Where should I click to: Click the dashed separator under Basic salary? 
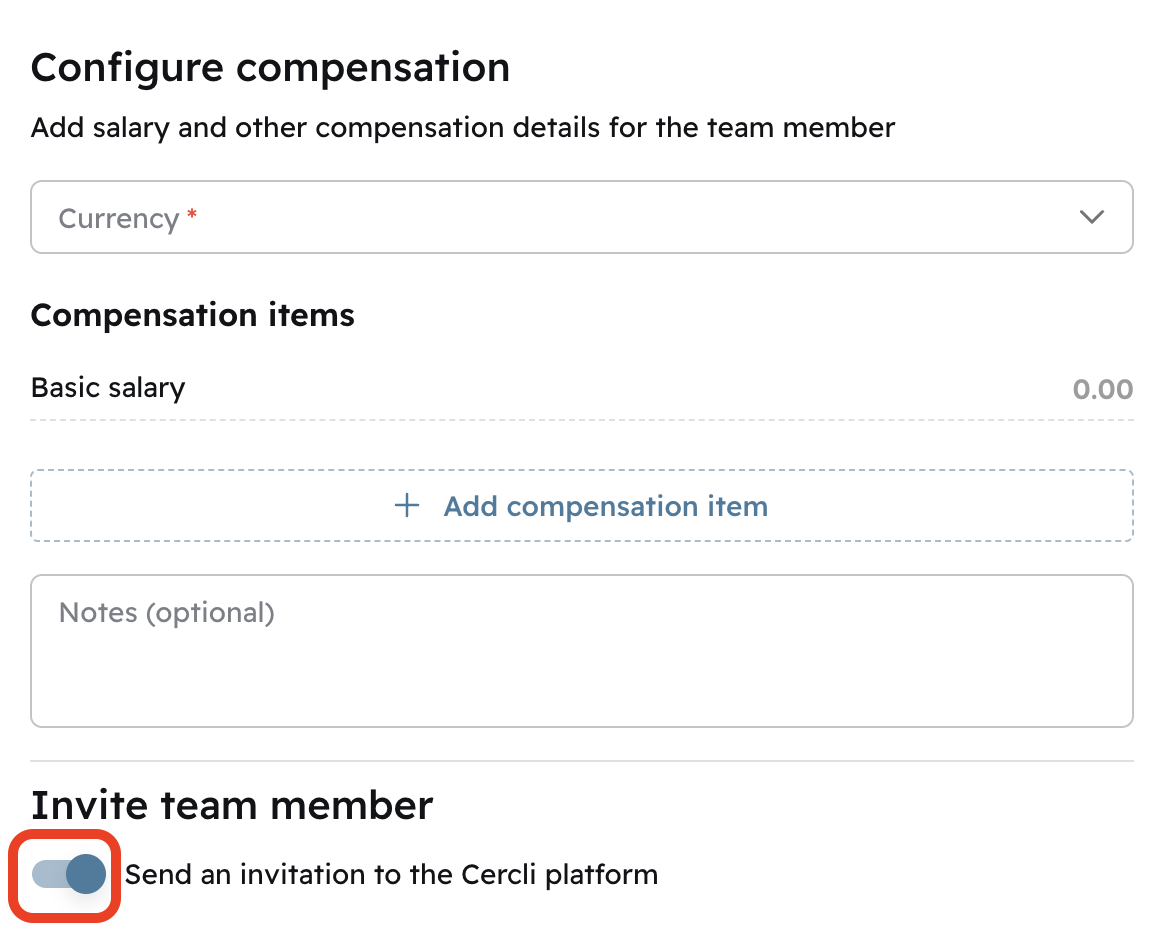(580, 419)
